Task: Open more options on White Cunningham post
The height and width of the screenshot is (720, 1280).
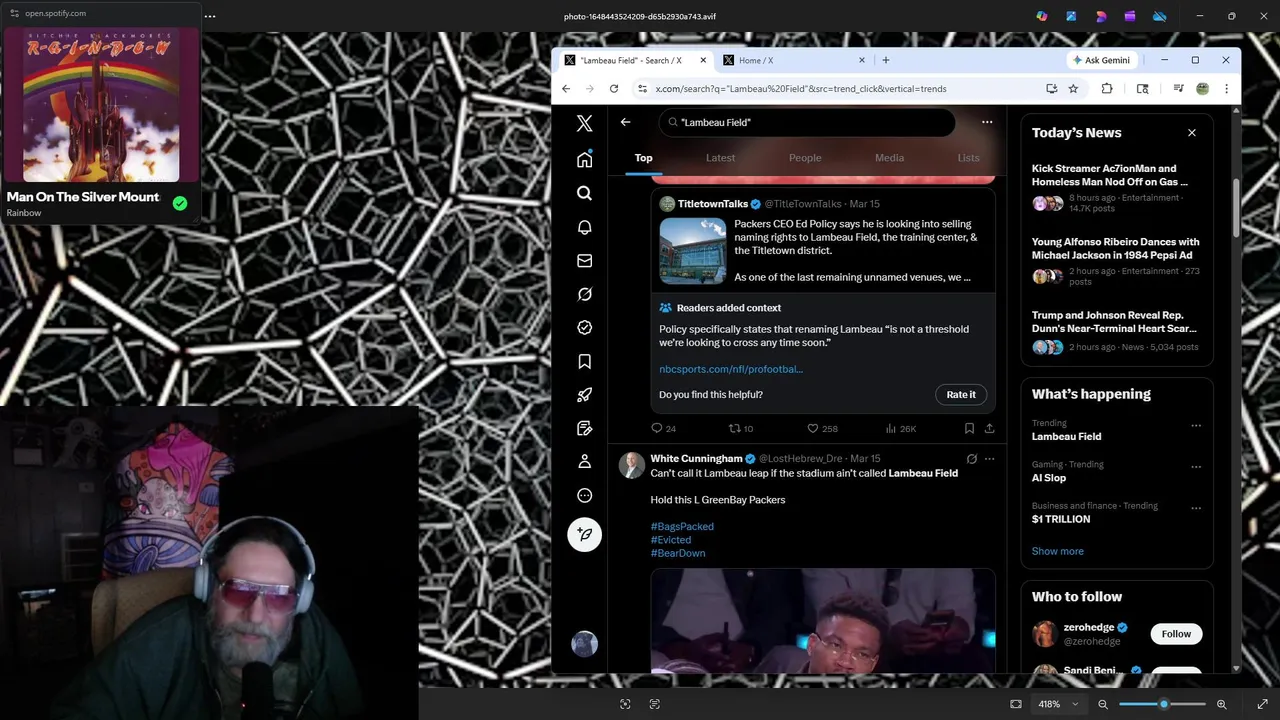Action: [x=989, y=459]
